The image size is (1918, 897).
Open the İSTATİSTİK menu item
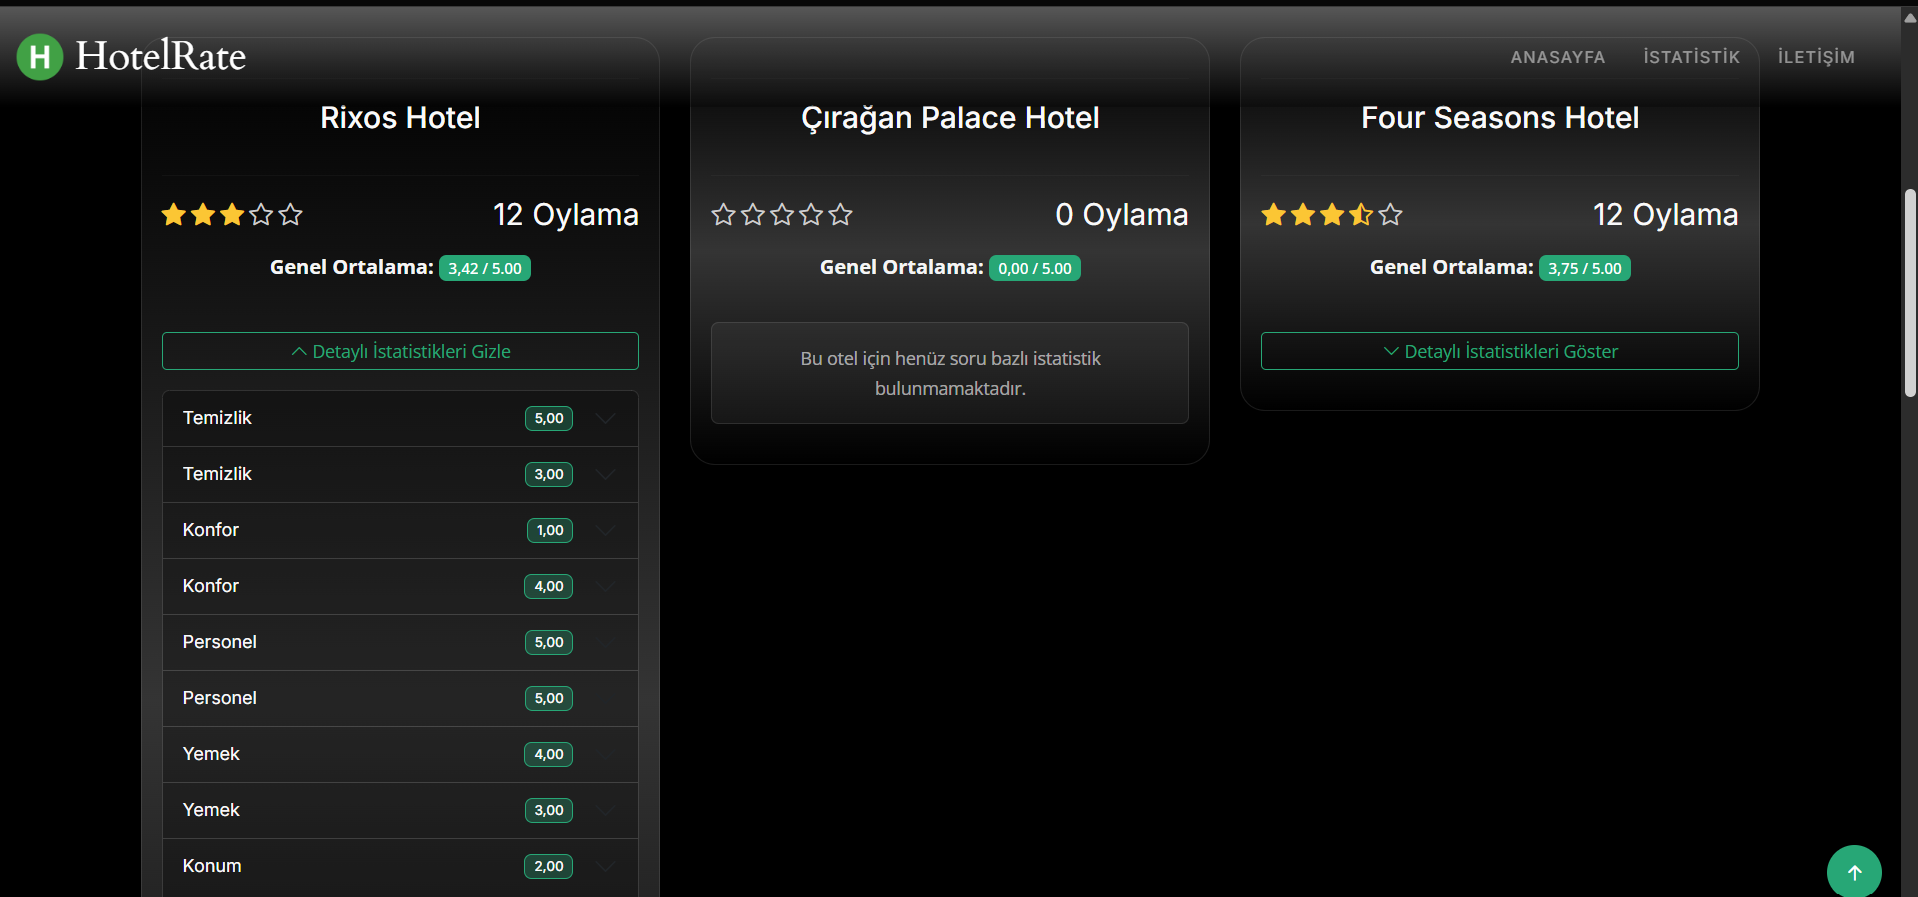(x=1691, y=57)
